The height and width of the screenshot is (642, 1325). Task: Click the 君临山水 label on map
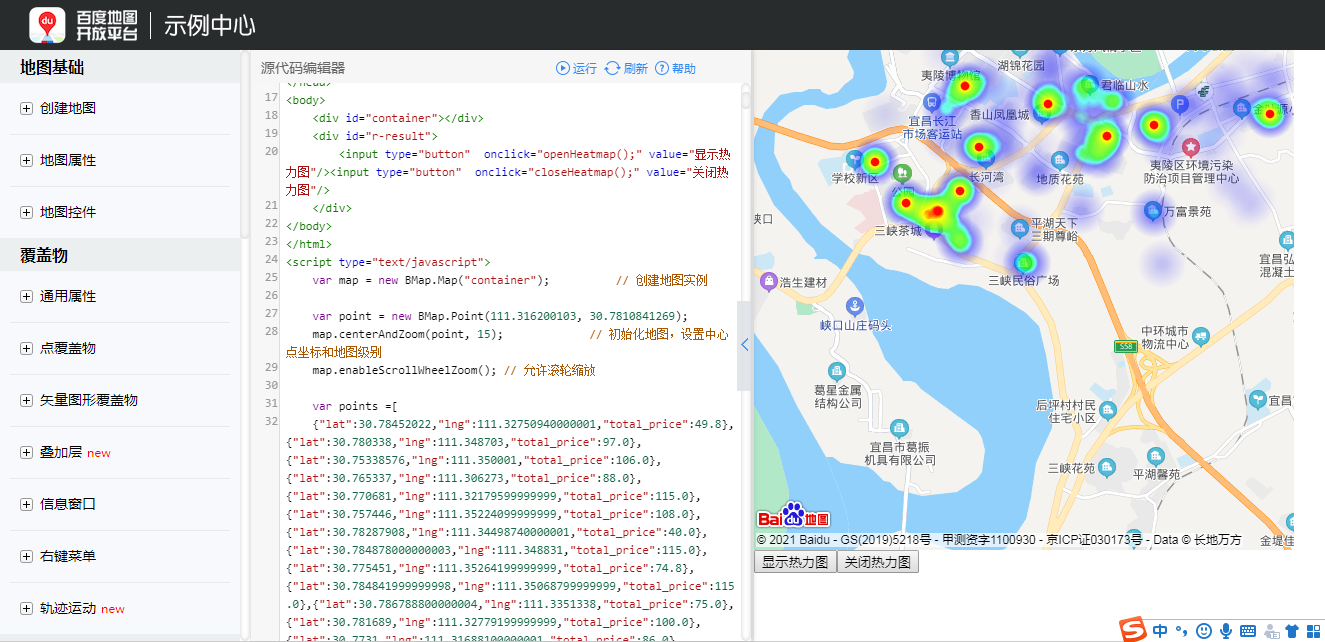coord(1125,85)
